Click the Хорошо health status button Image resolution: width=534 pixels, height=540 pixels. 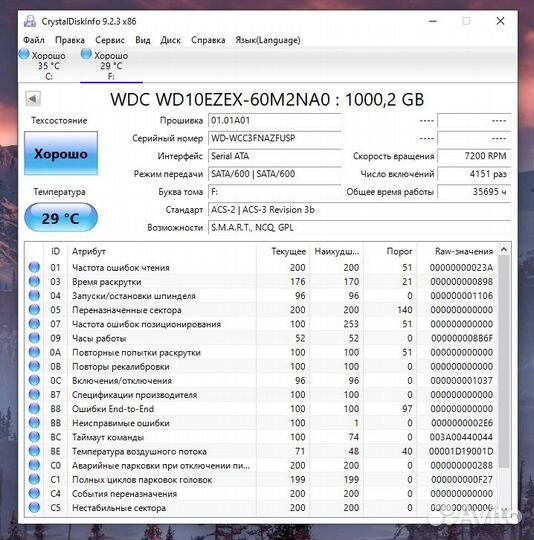point(61,154)
